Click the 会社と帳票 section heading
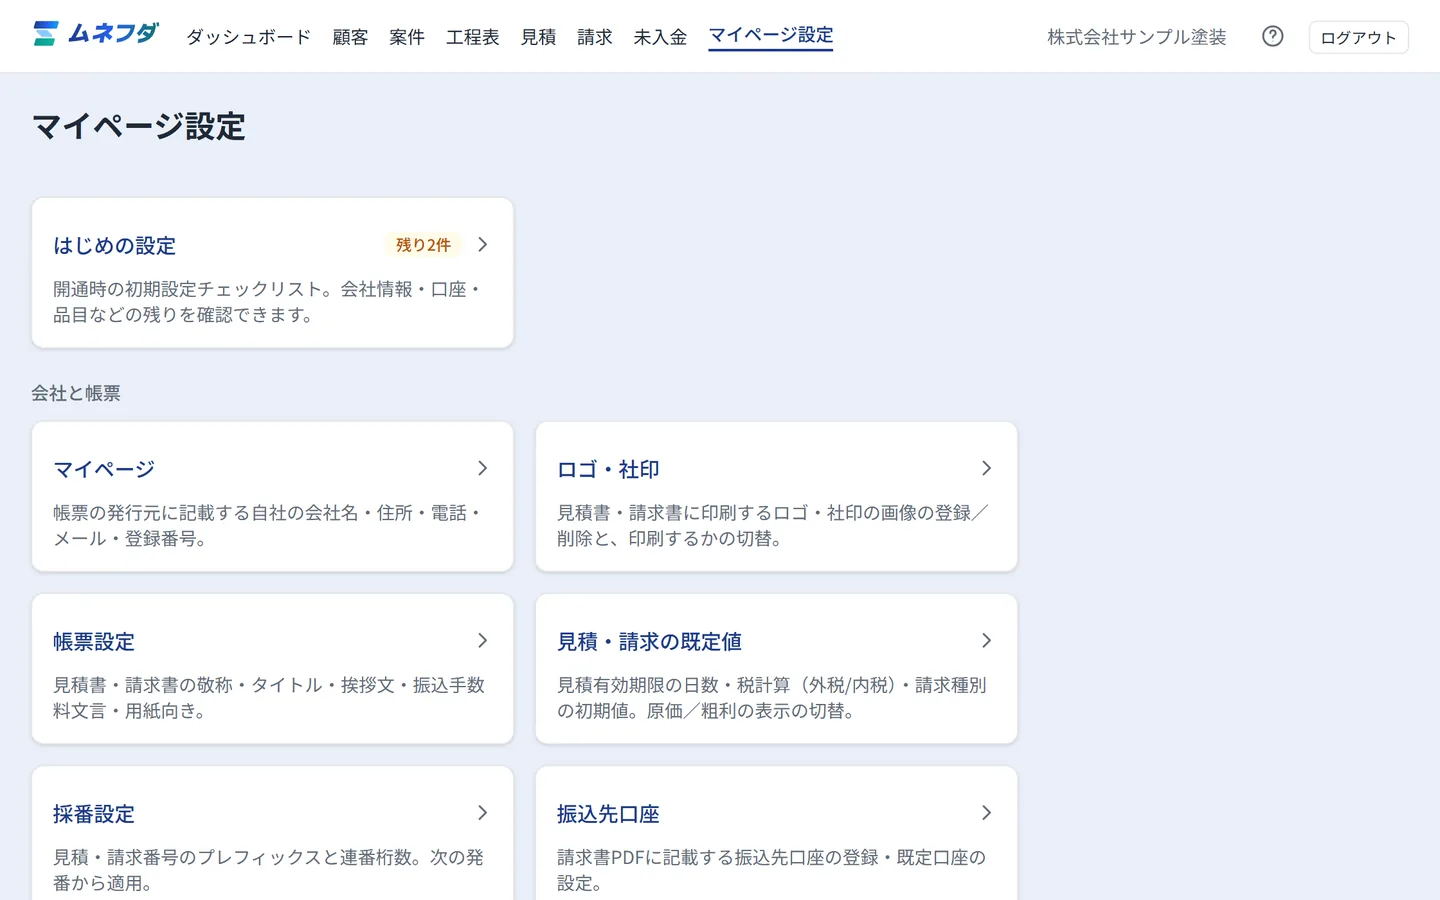The height and width of the screenshot is (900, 1440). 76,393
